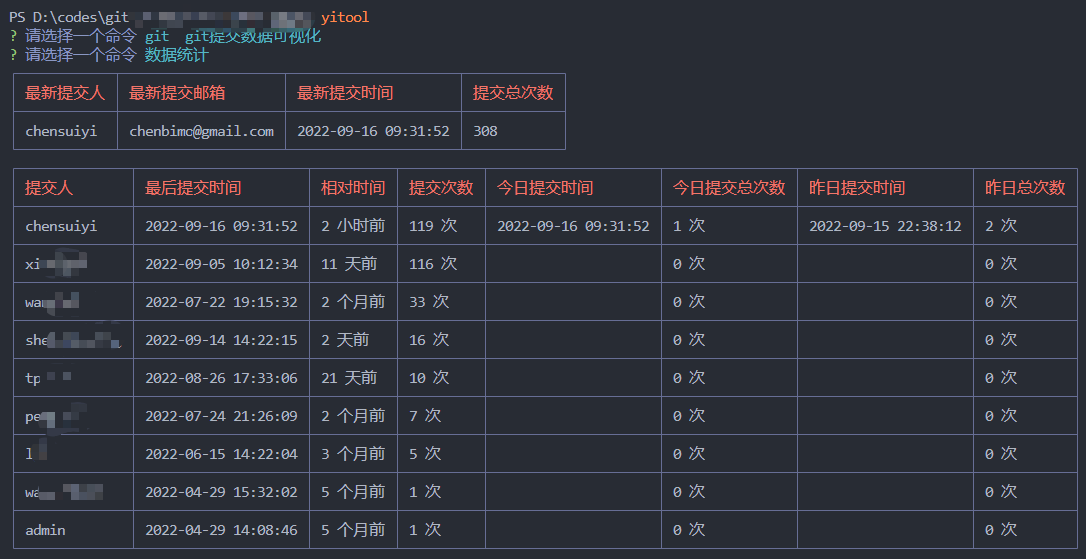Click the 最新提交时间 column header
1086x559 pixels.
tap(345, 93)
